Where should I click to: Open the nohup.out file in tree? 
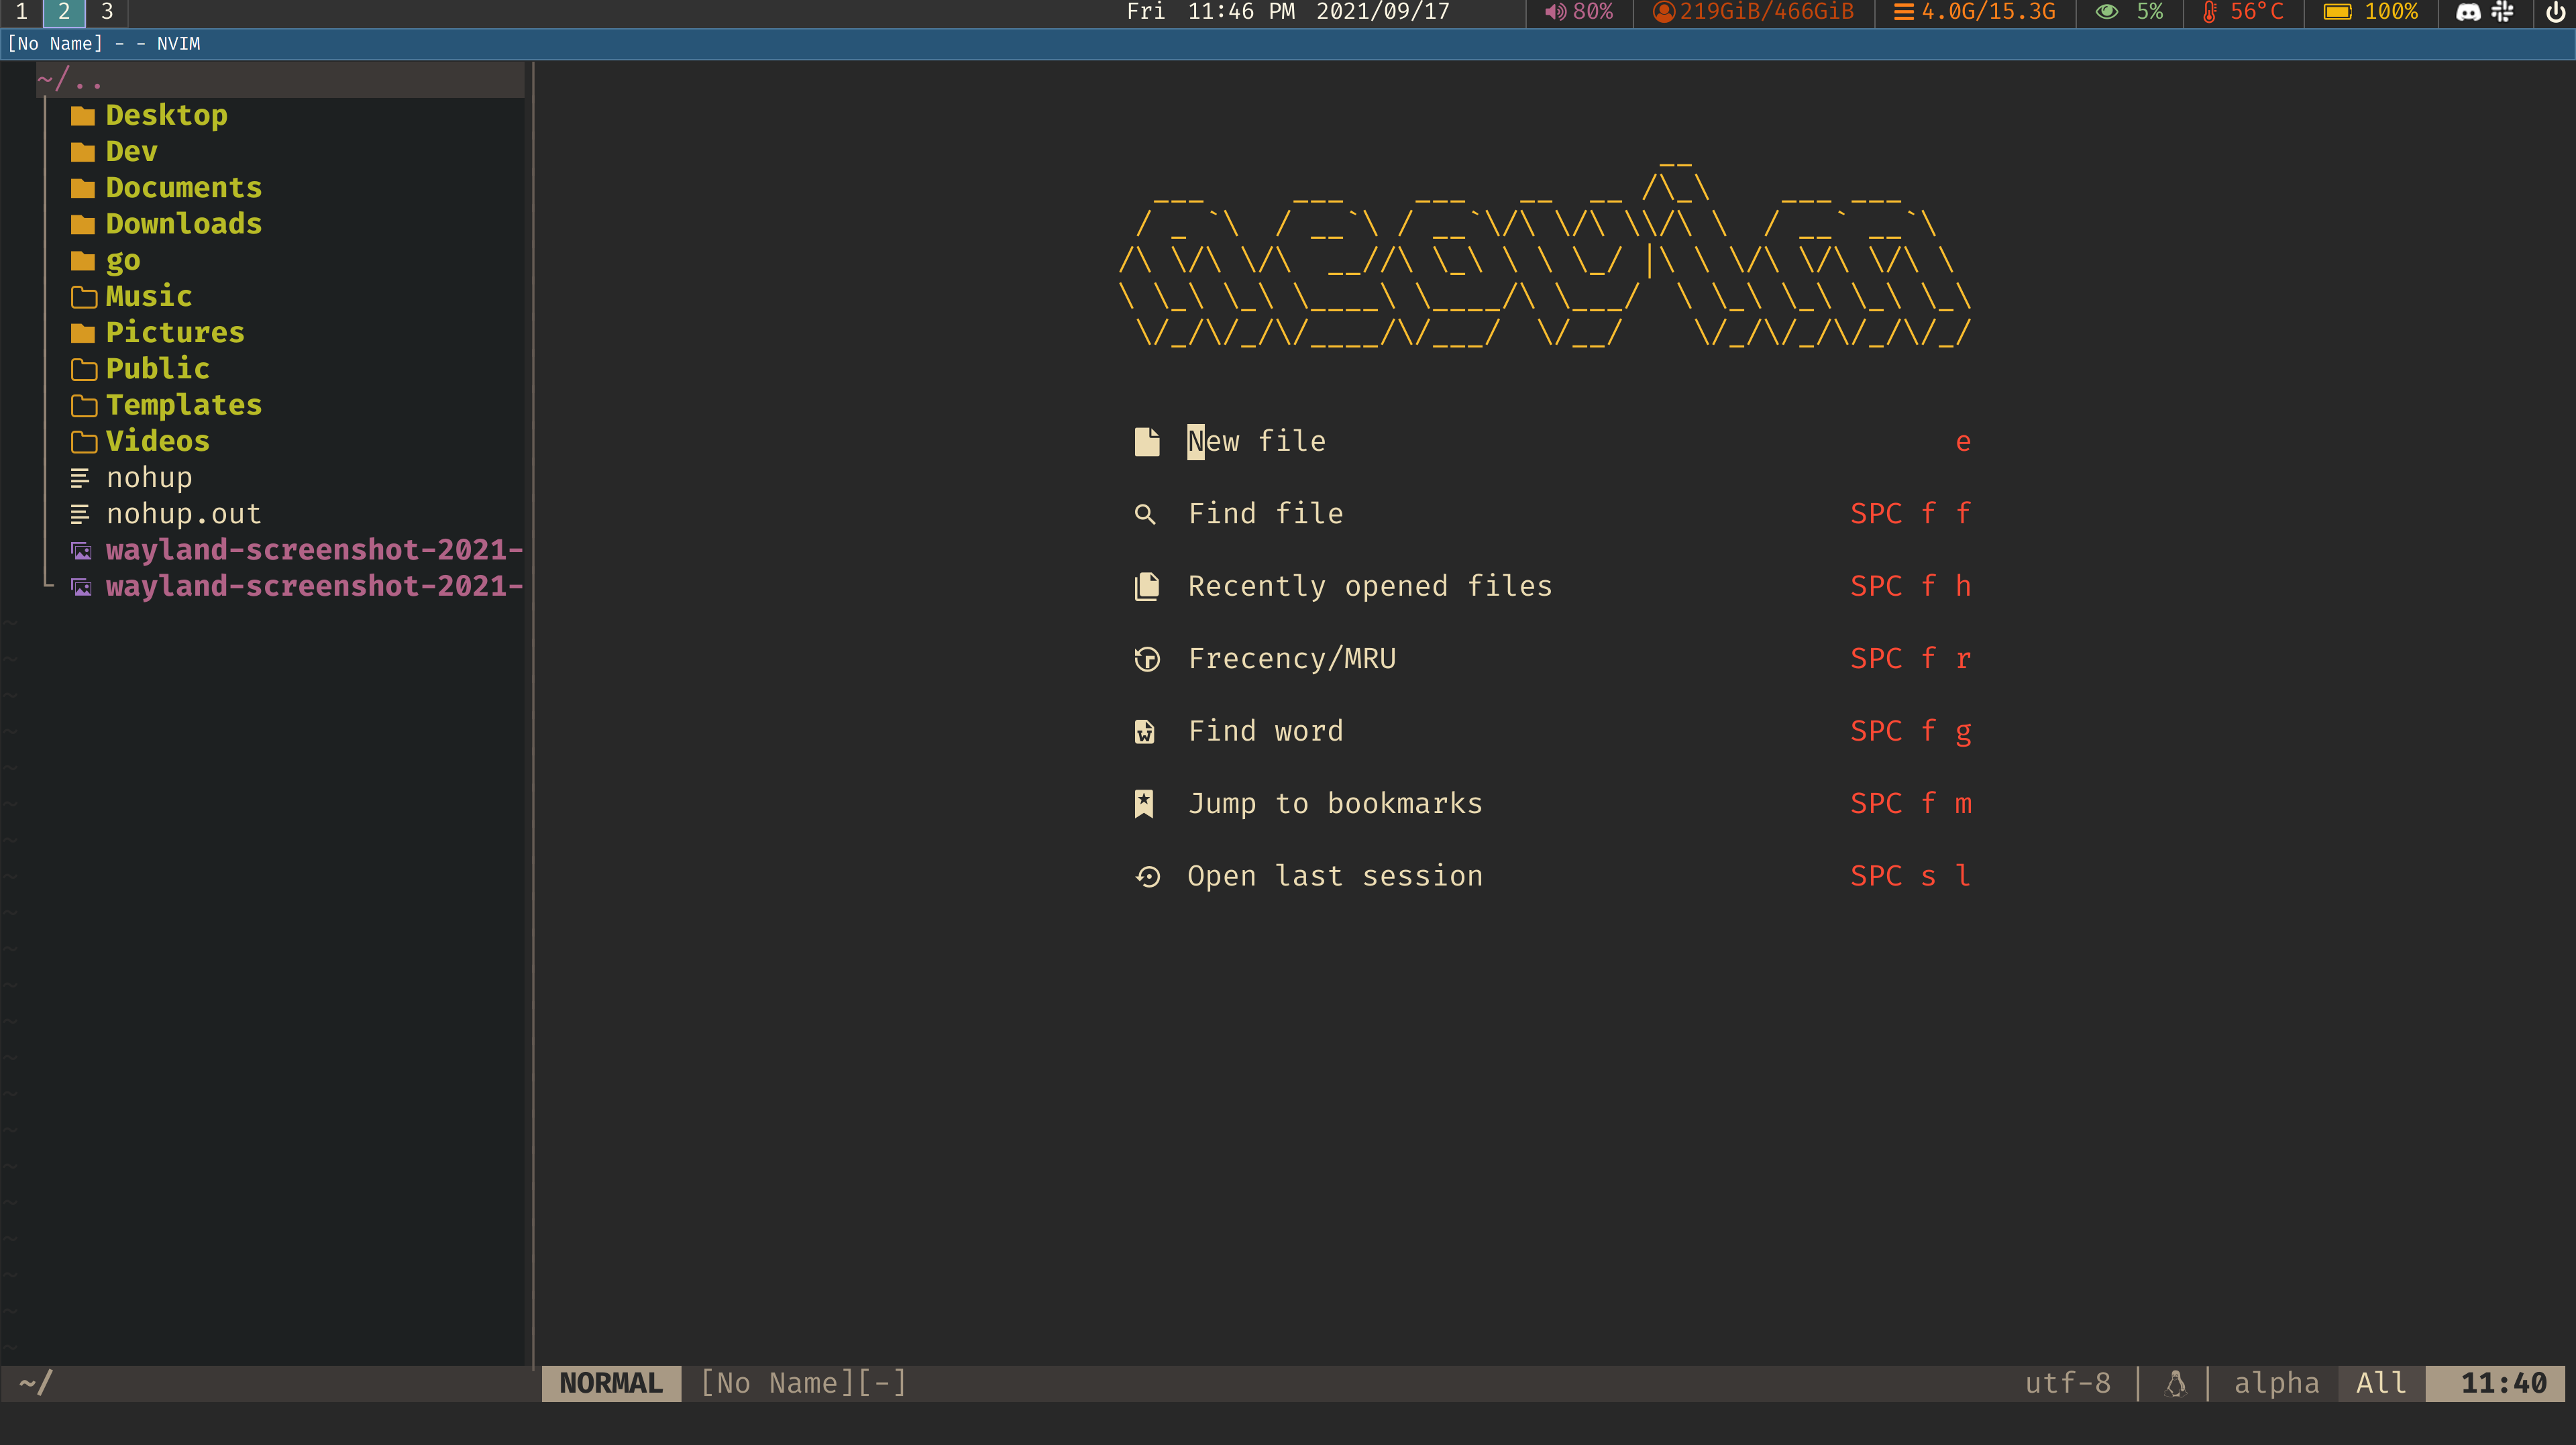(183, 513)
